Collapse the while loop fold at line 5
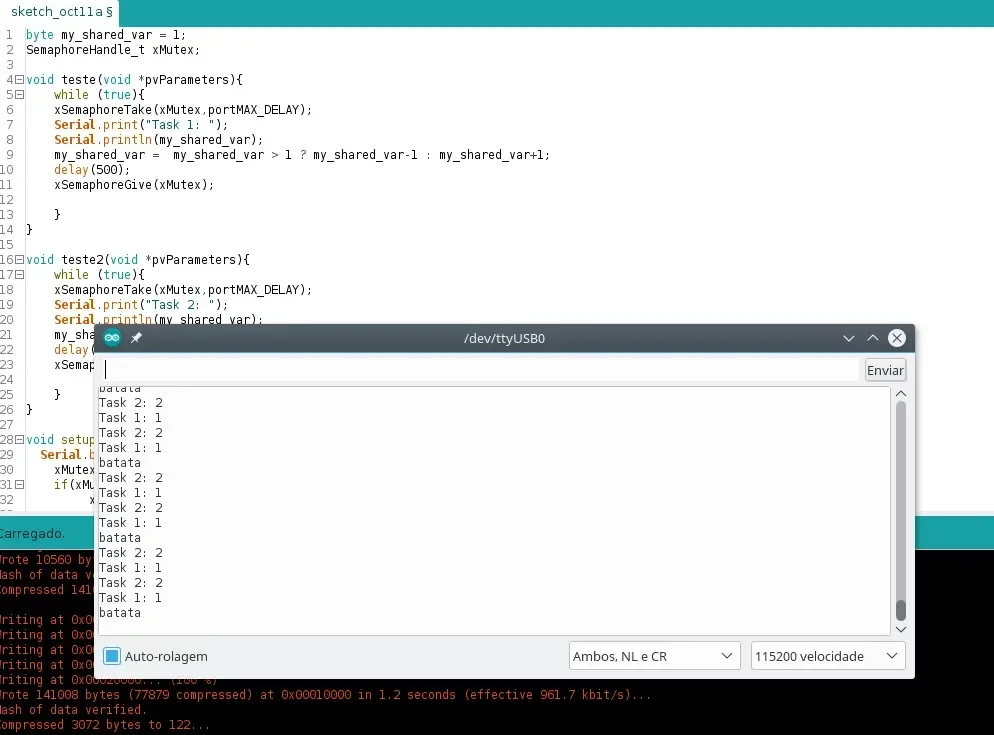The image size is (994, 735). (x=20, y=94)
